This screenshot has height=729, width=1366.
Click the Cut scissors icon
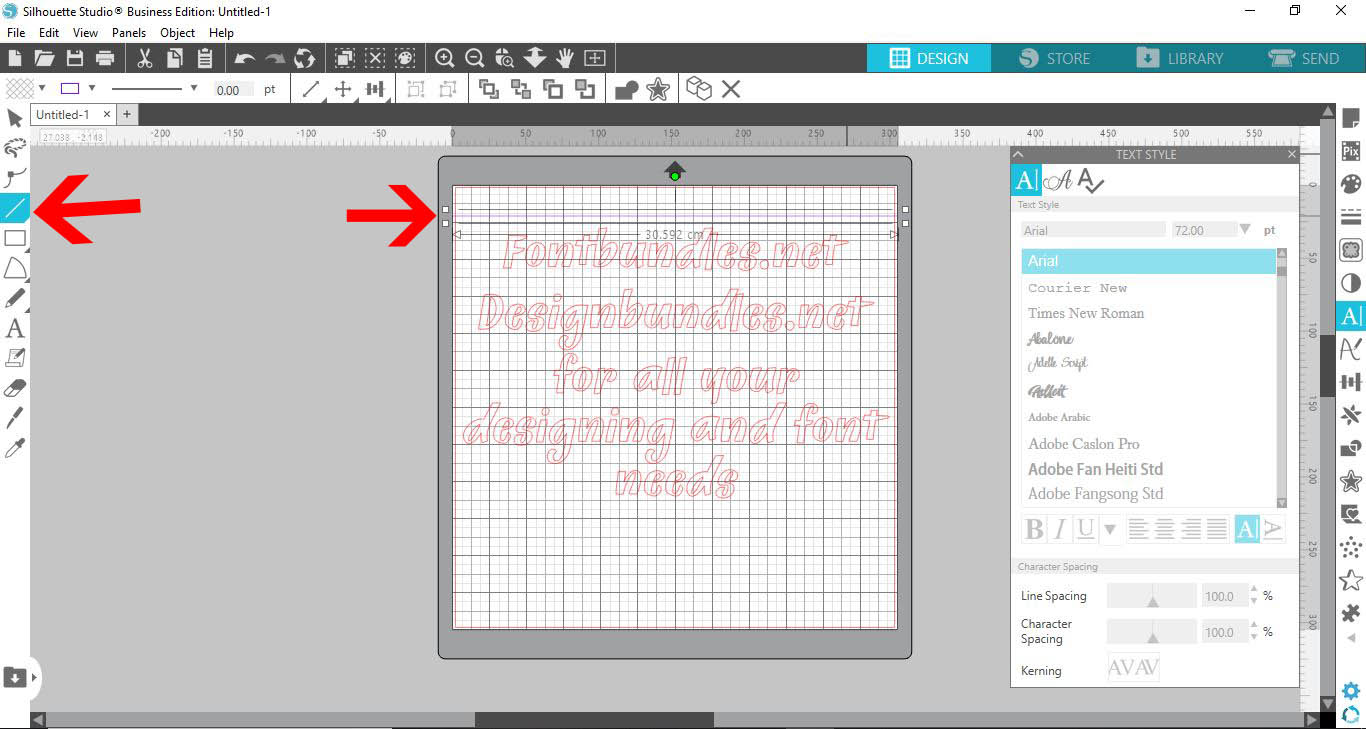(x=145, y=58)
